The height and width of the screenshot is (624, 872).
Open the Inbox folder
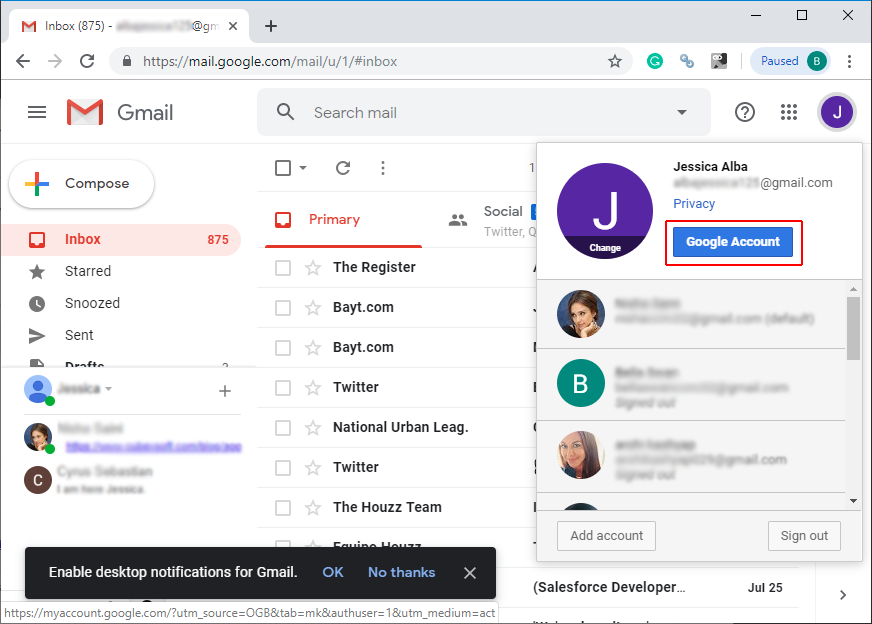point(121,240)
